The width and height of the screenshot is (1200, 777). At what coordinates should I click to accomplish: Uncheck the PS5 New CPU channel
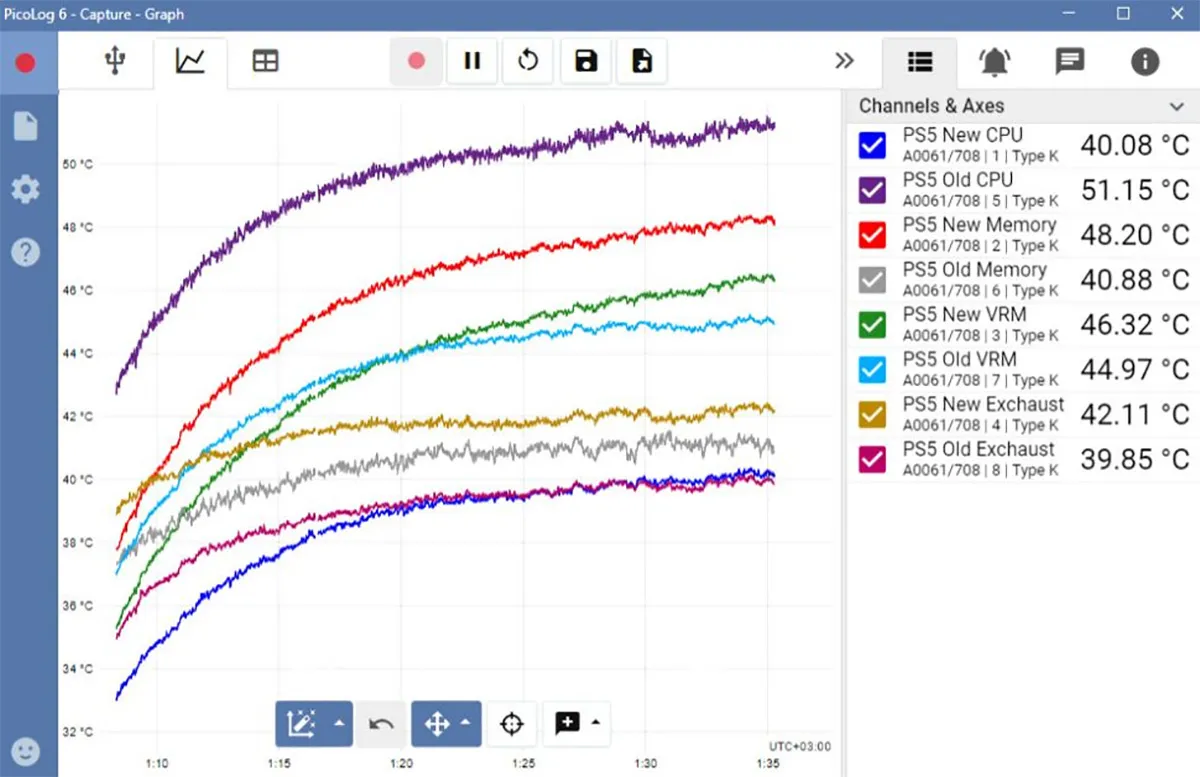[x=873, y=146]
